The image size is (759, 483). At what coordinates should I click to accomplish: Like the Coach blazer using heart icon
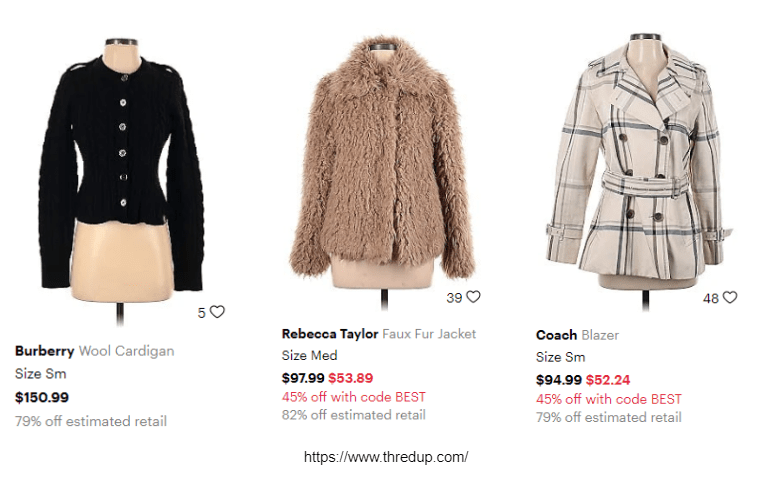(x=729, y=297)
